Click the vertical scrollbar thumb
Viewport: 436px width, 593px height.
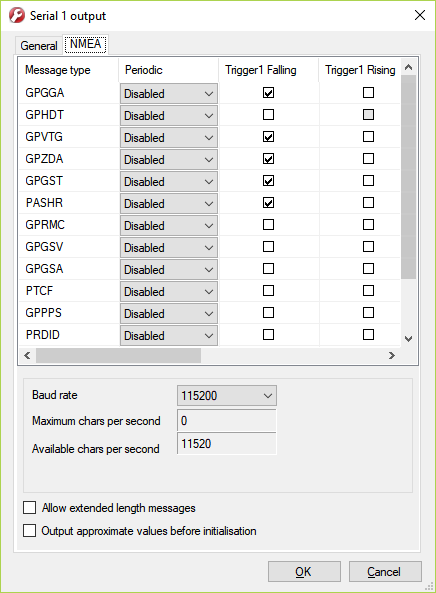[408, 177]
